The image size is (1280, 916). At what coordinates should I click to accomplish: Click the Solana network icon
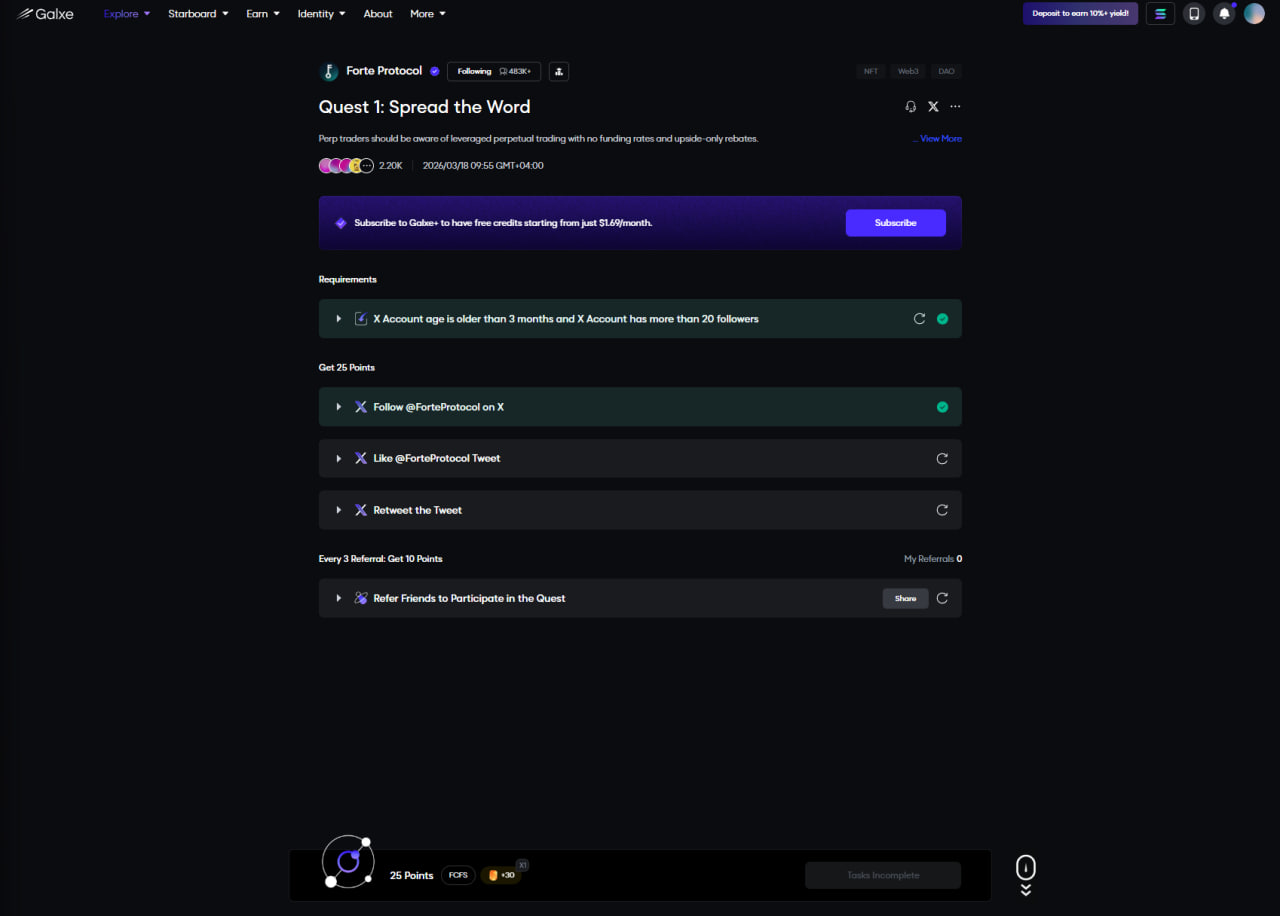pyautogui.click(x=1160, y=14)
